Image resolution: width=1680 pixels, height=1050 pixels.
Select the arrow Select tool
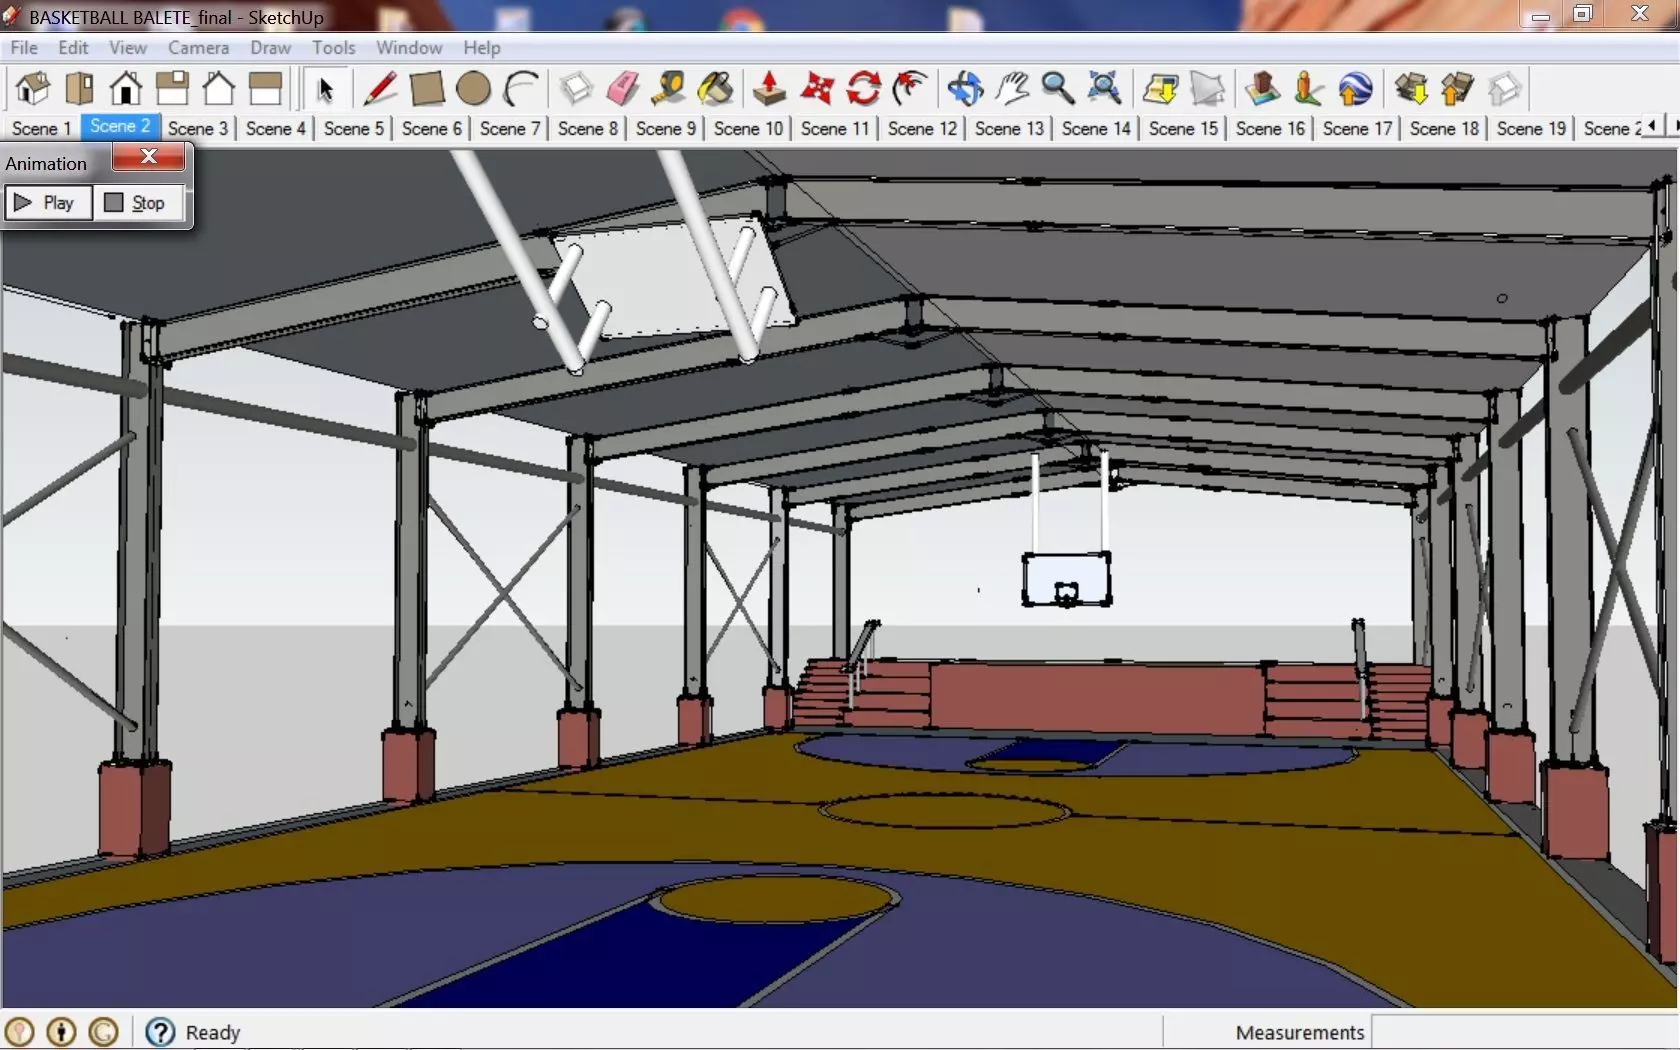point(324,89)
